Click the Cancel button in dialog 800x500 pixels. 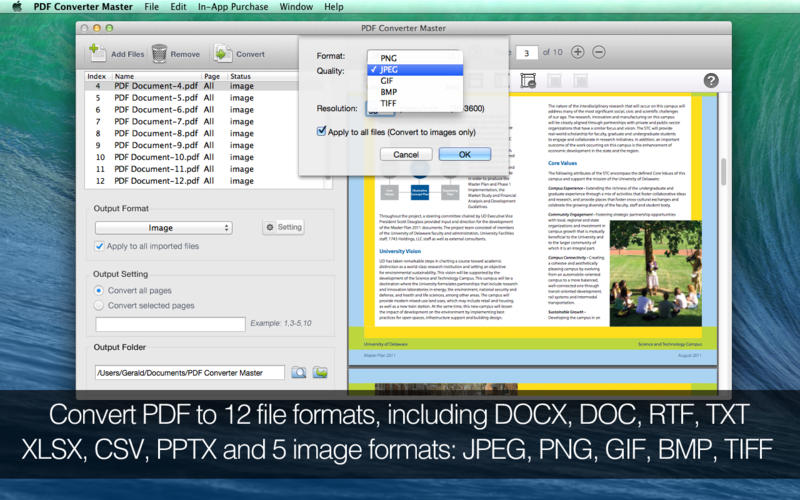(406, 154)
